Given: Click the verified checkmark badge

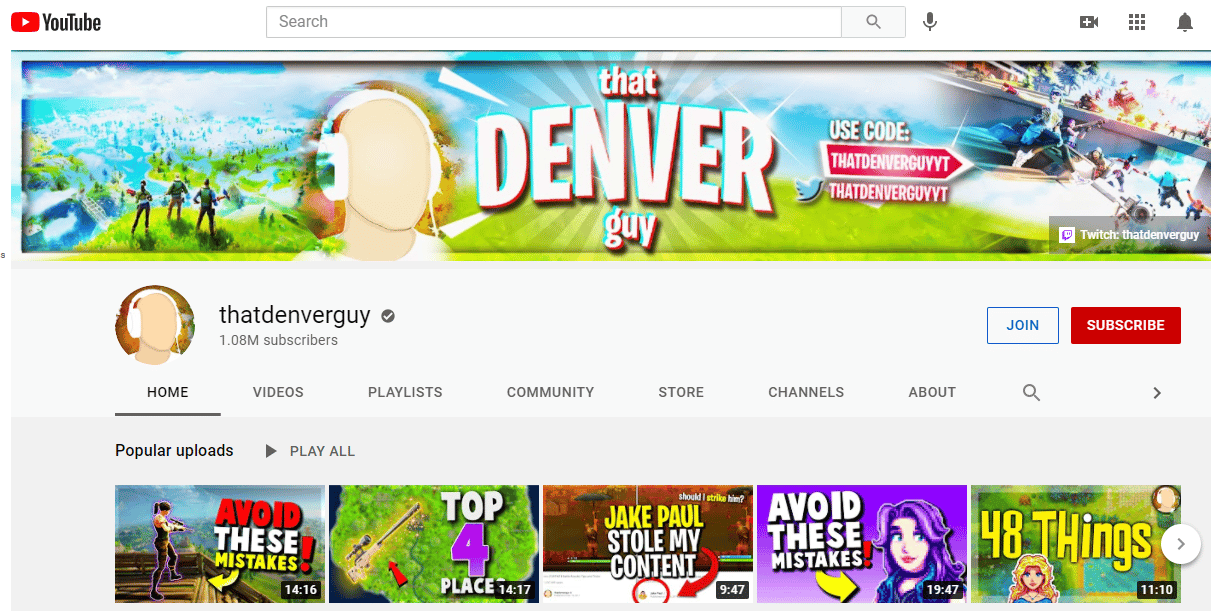Looking at the screenshot, I should tap(388, 316).
